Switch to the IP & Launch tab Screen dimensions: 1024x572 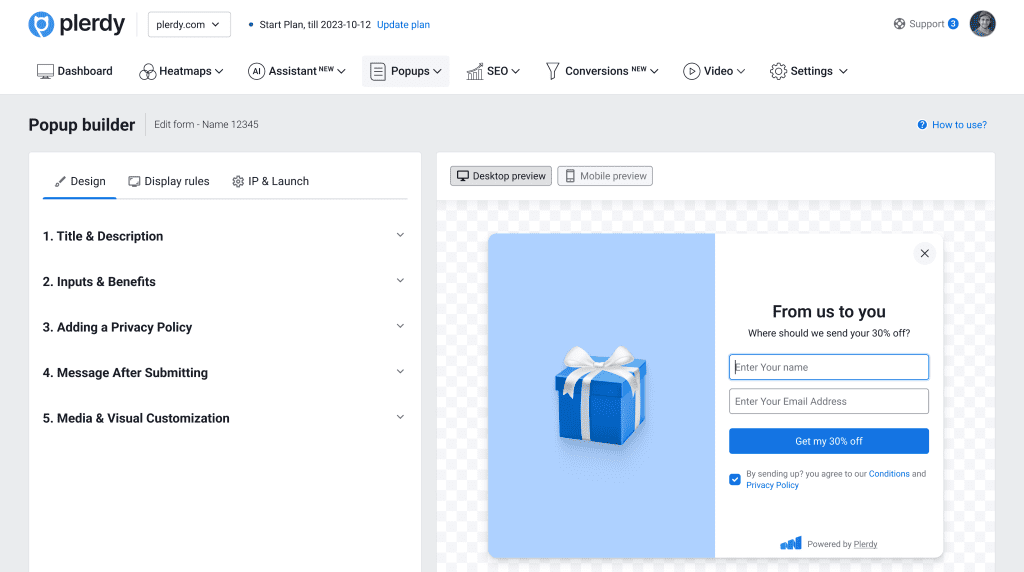270,181
